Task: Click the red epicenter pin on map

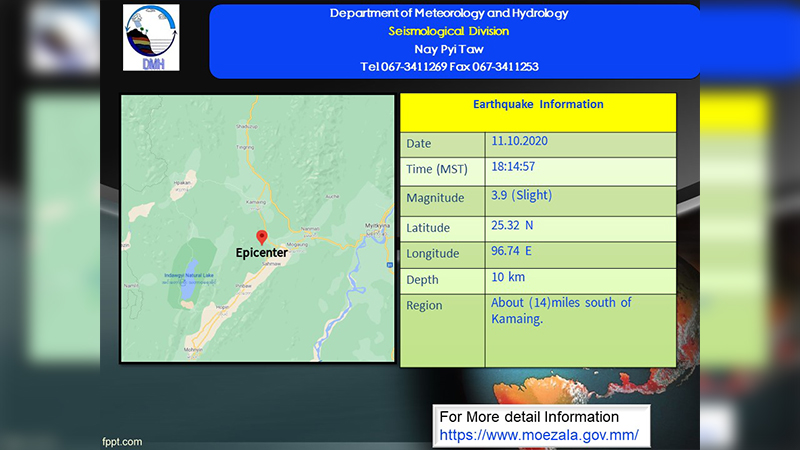Action: coord(262,237)
